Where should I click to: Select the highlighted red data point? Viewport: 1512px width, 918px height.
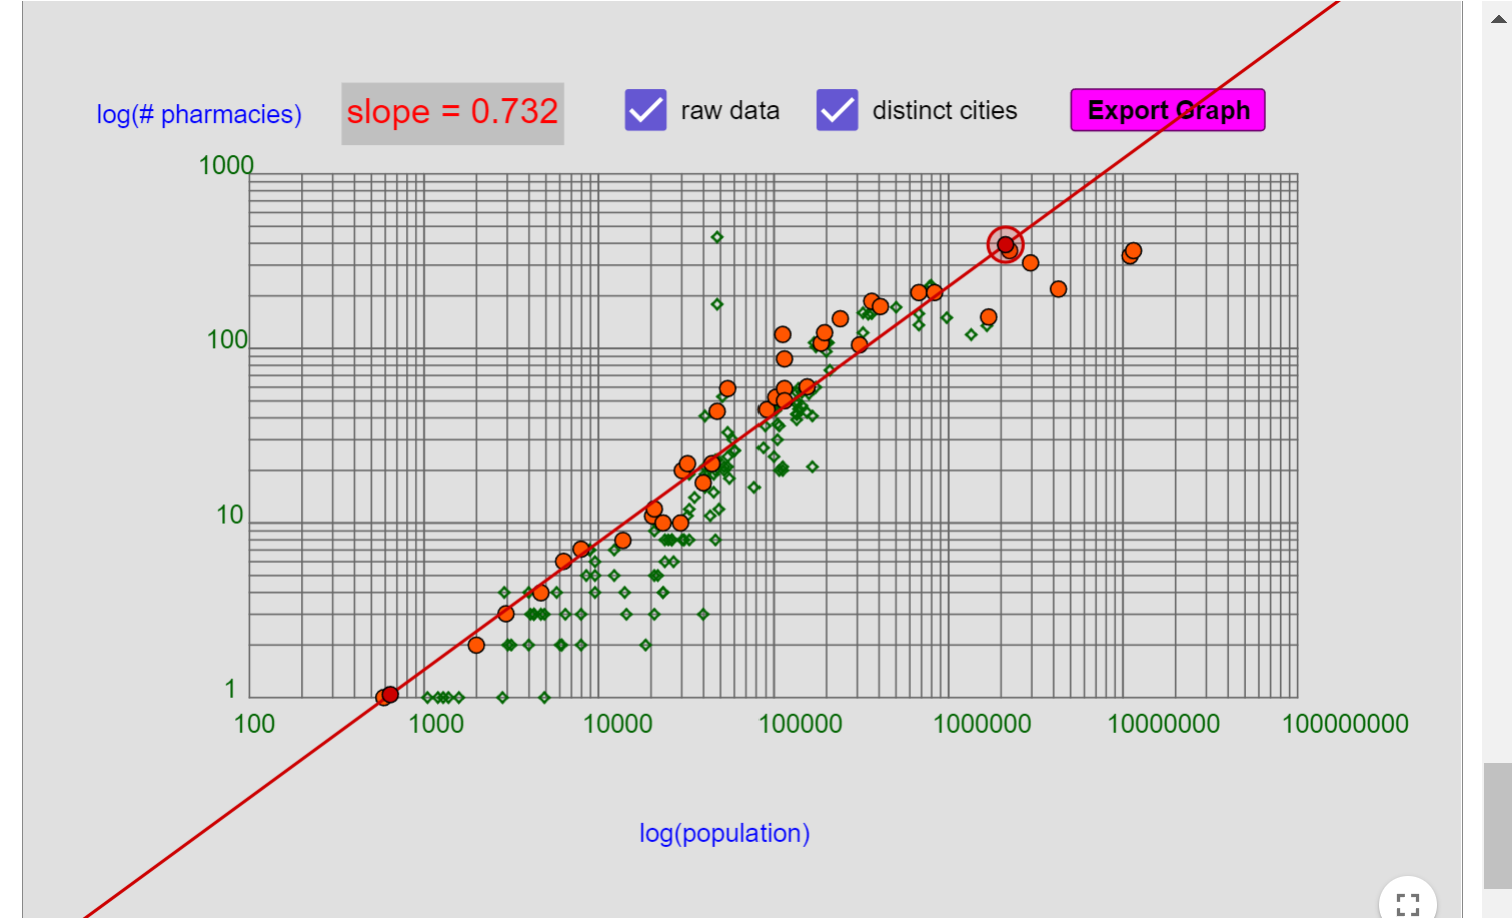pyautogui.click(x=1006, y=245)
